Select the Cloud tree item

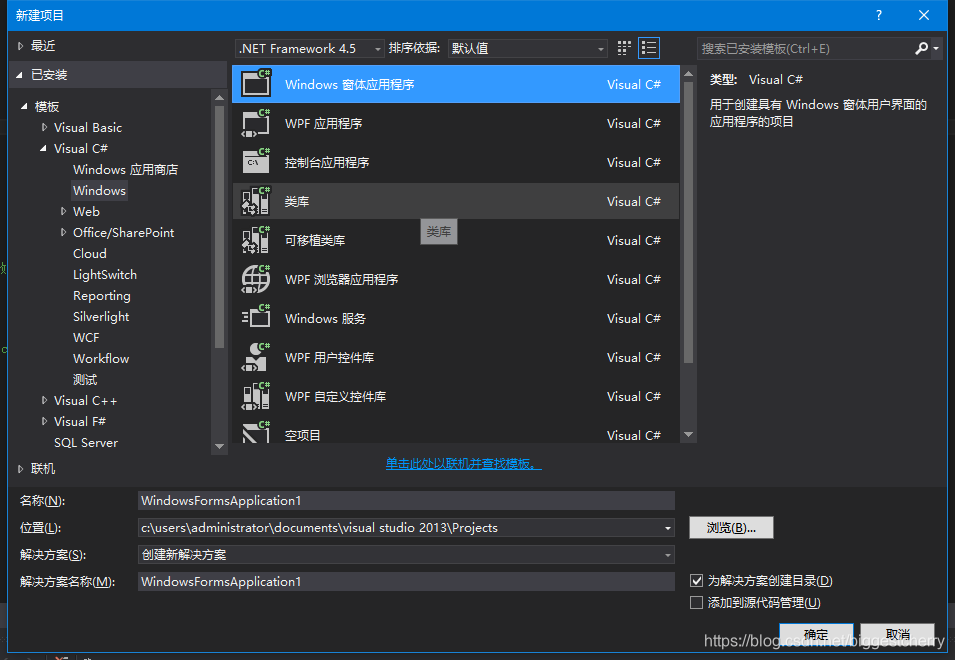point(90,253)
